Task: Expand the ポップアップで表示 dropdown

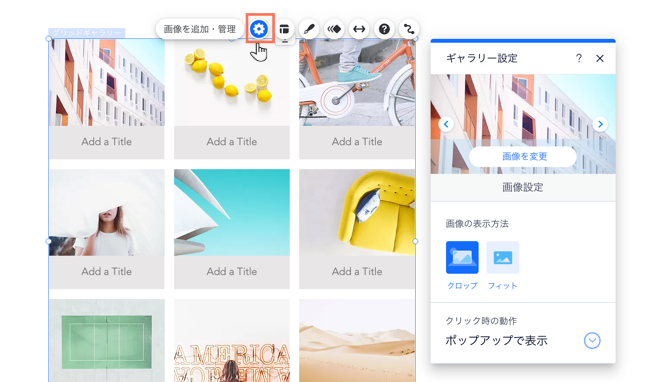Action: point(592,341)
